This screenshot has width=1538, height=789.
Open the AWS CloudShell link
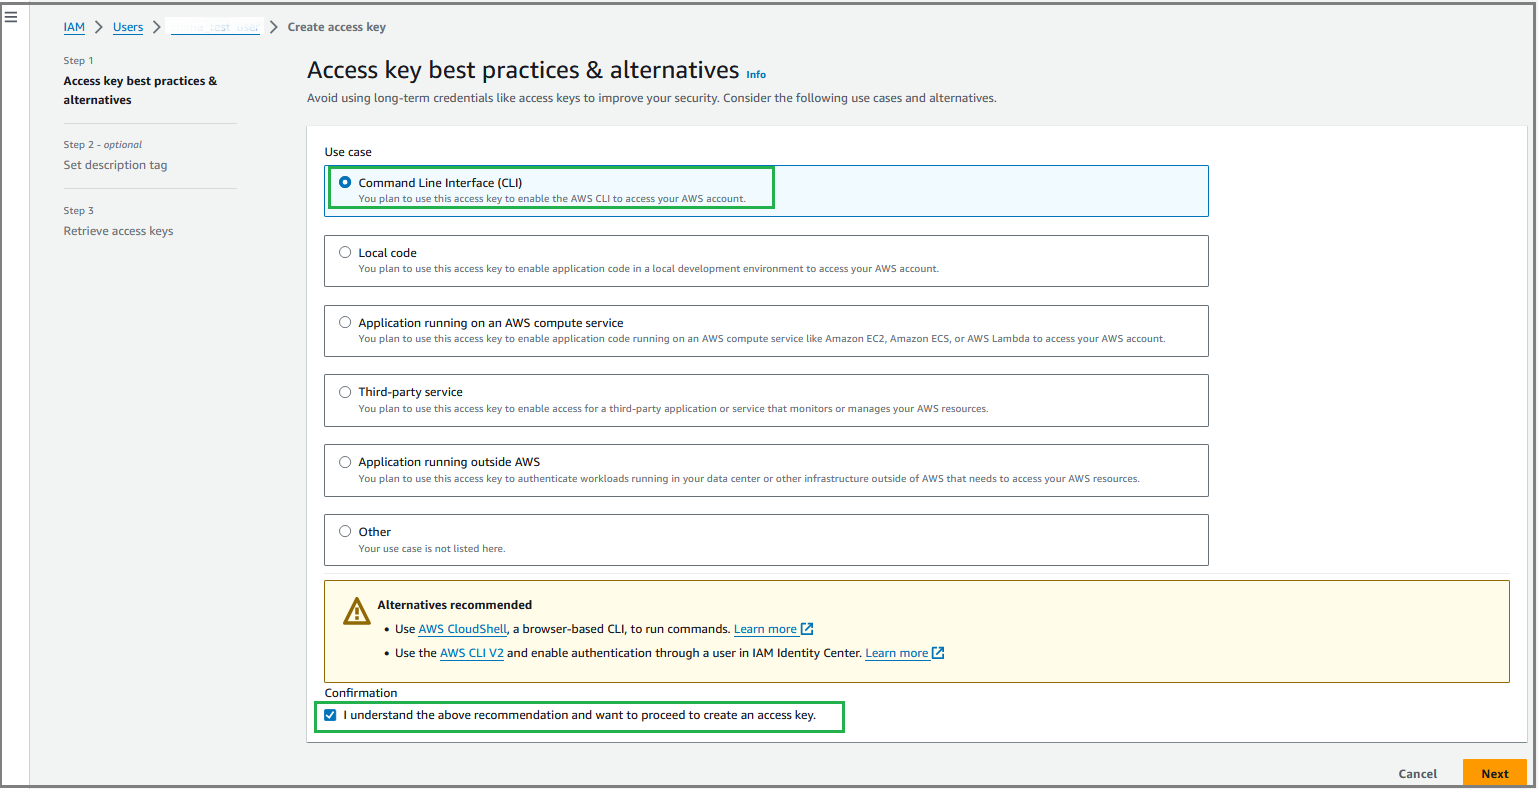[463, 629]
